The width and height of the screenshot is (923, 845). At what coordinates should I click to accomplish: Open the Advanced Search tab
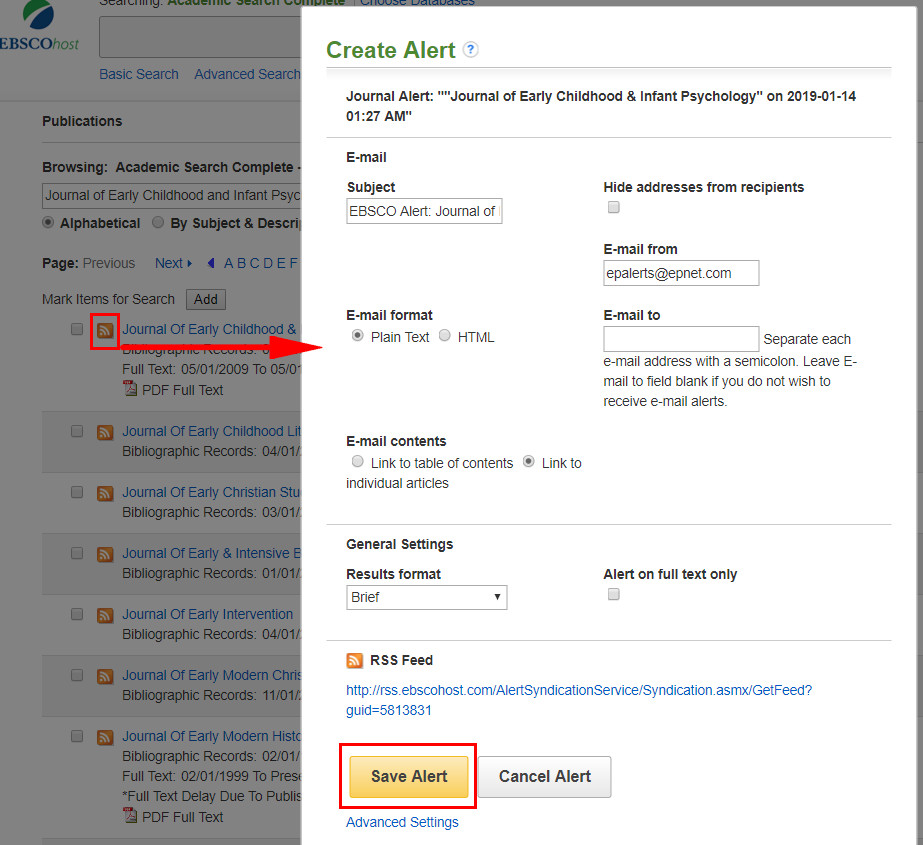pos(247,74)
